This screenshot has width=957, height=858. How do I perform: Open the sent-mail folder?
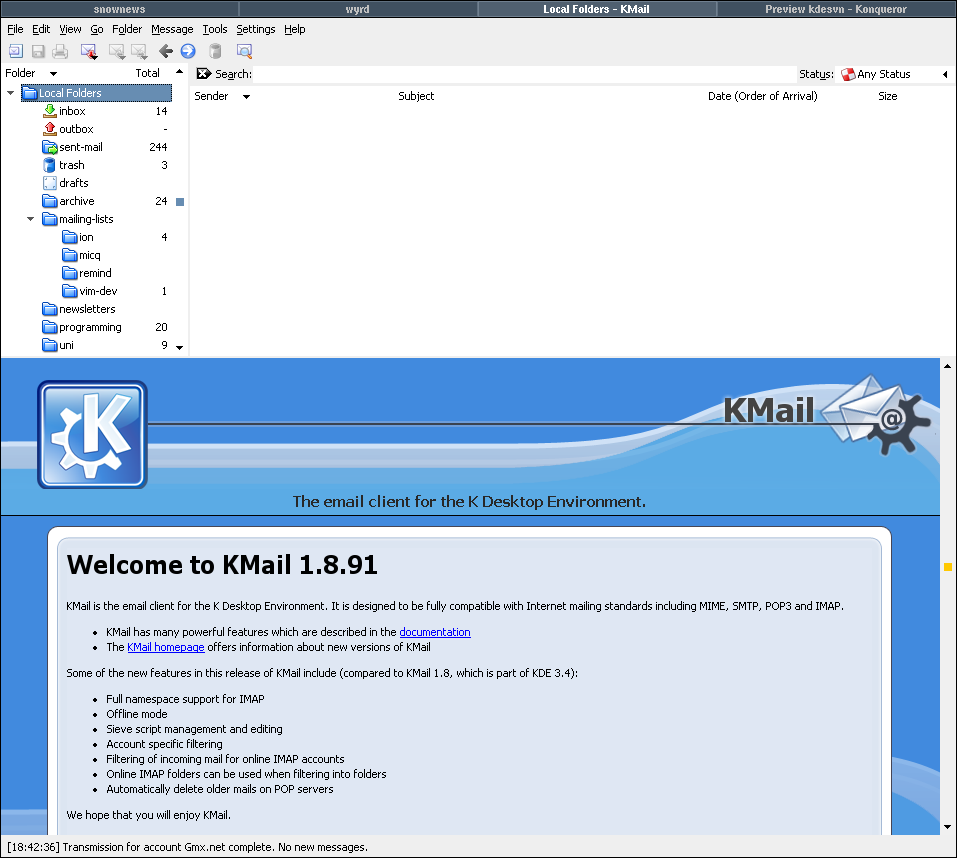point(81,147)
